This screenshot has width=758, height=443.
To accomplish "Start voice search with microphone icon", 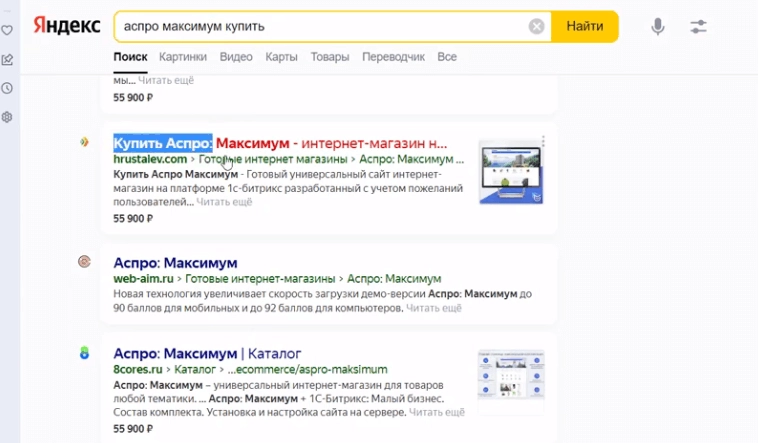I will pyautogui.click(x=657, y=26).
